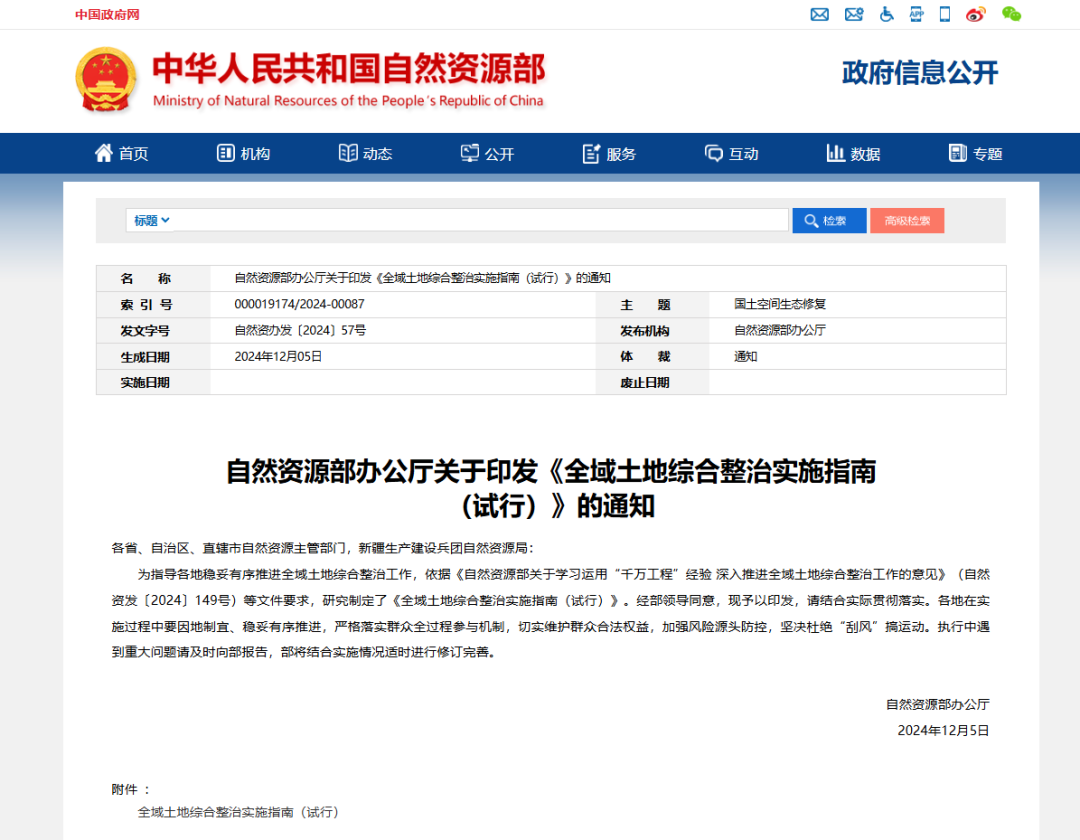Viewport: 1080px width, 840px height.
Task: Click the signature line 自然资源部办公厅
Action: pyautogui.click(x=937, y=704)
